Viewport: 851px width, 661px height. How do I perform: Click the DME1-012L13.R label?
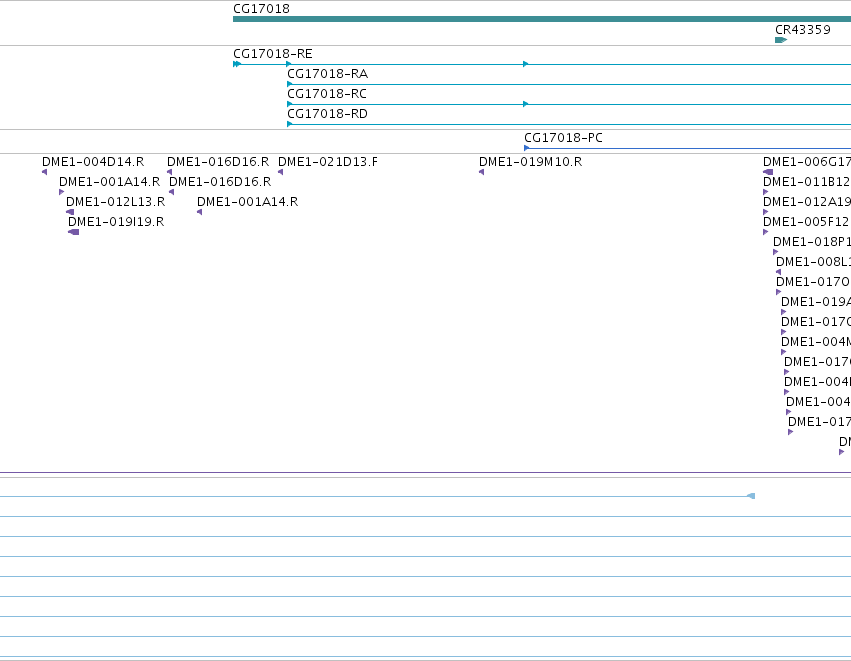(116, 202)
